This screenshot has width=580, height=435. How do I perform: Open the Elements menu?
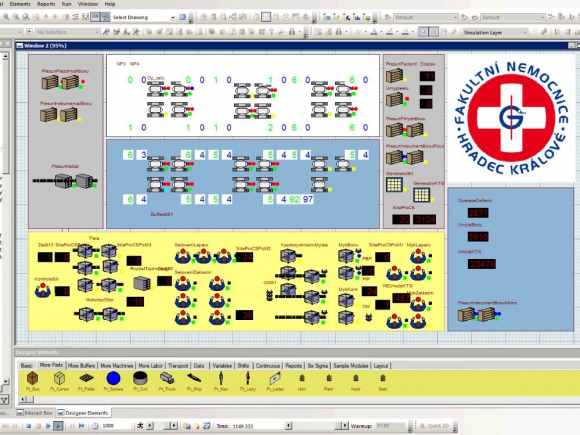(20, 4)
